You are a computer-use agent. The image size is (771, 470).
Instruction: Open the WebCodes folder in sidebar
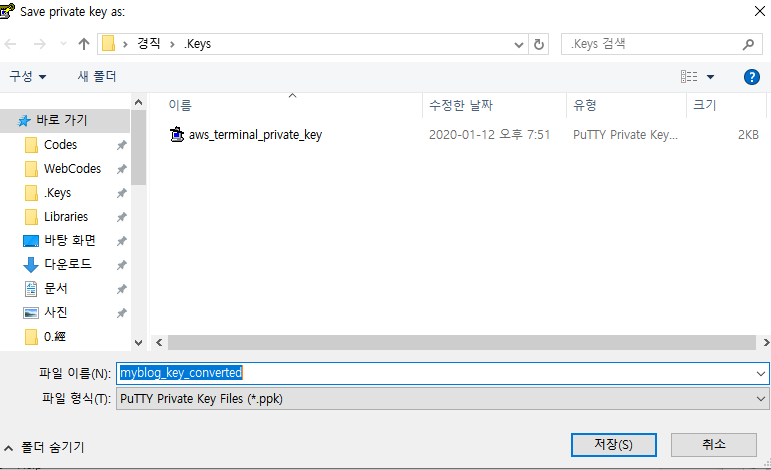72,169
